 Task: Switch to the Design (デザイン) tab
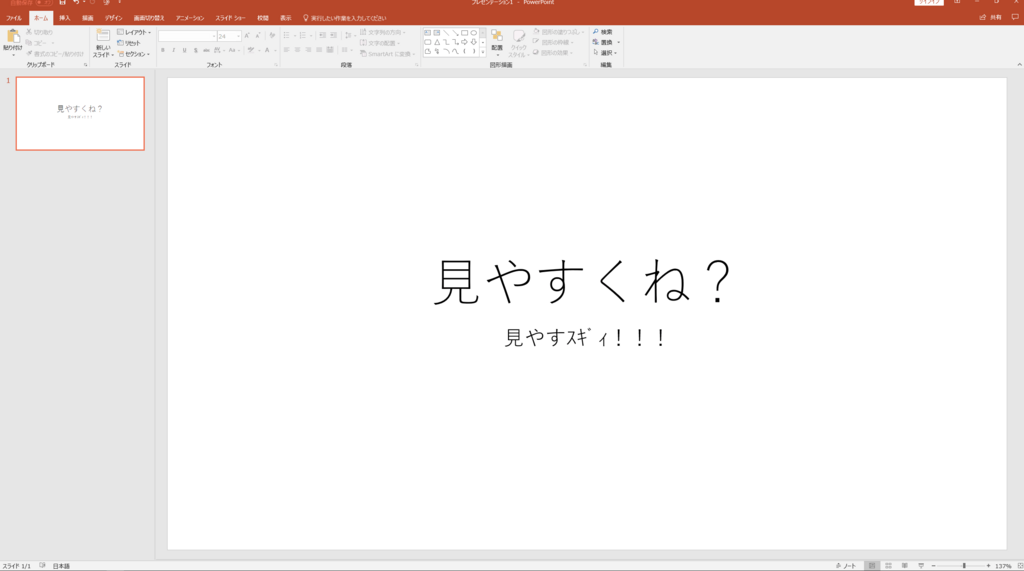113,18
